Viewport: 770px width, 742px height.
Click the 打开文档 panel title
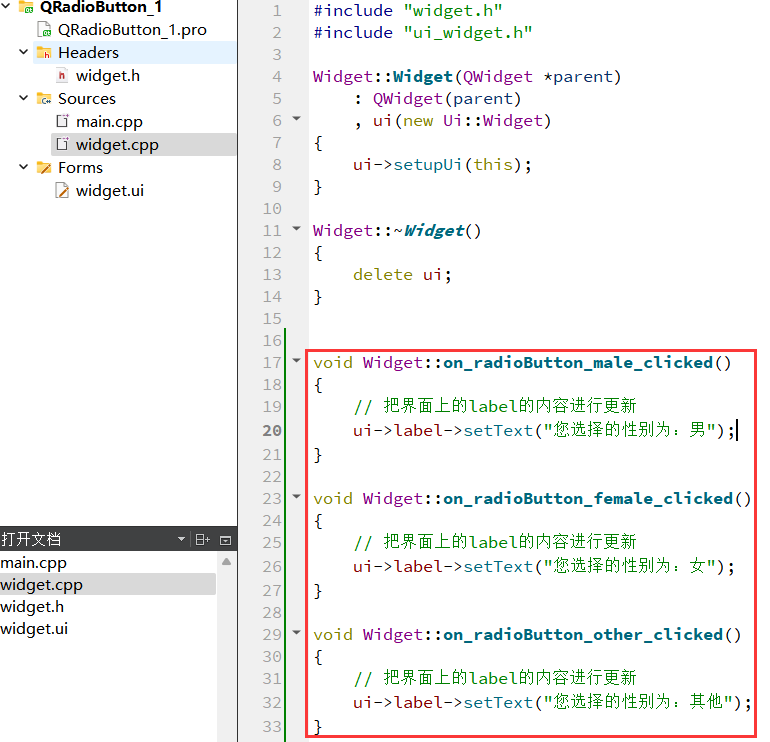click(31, 539)
